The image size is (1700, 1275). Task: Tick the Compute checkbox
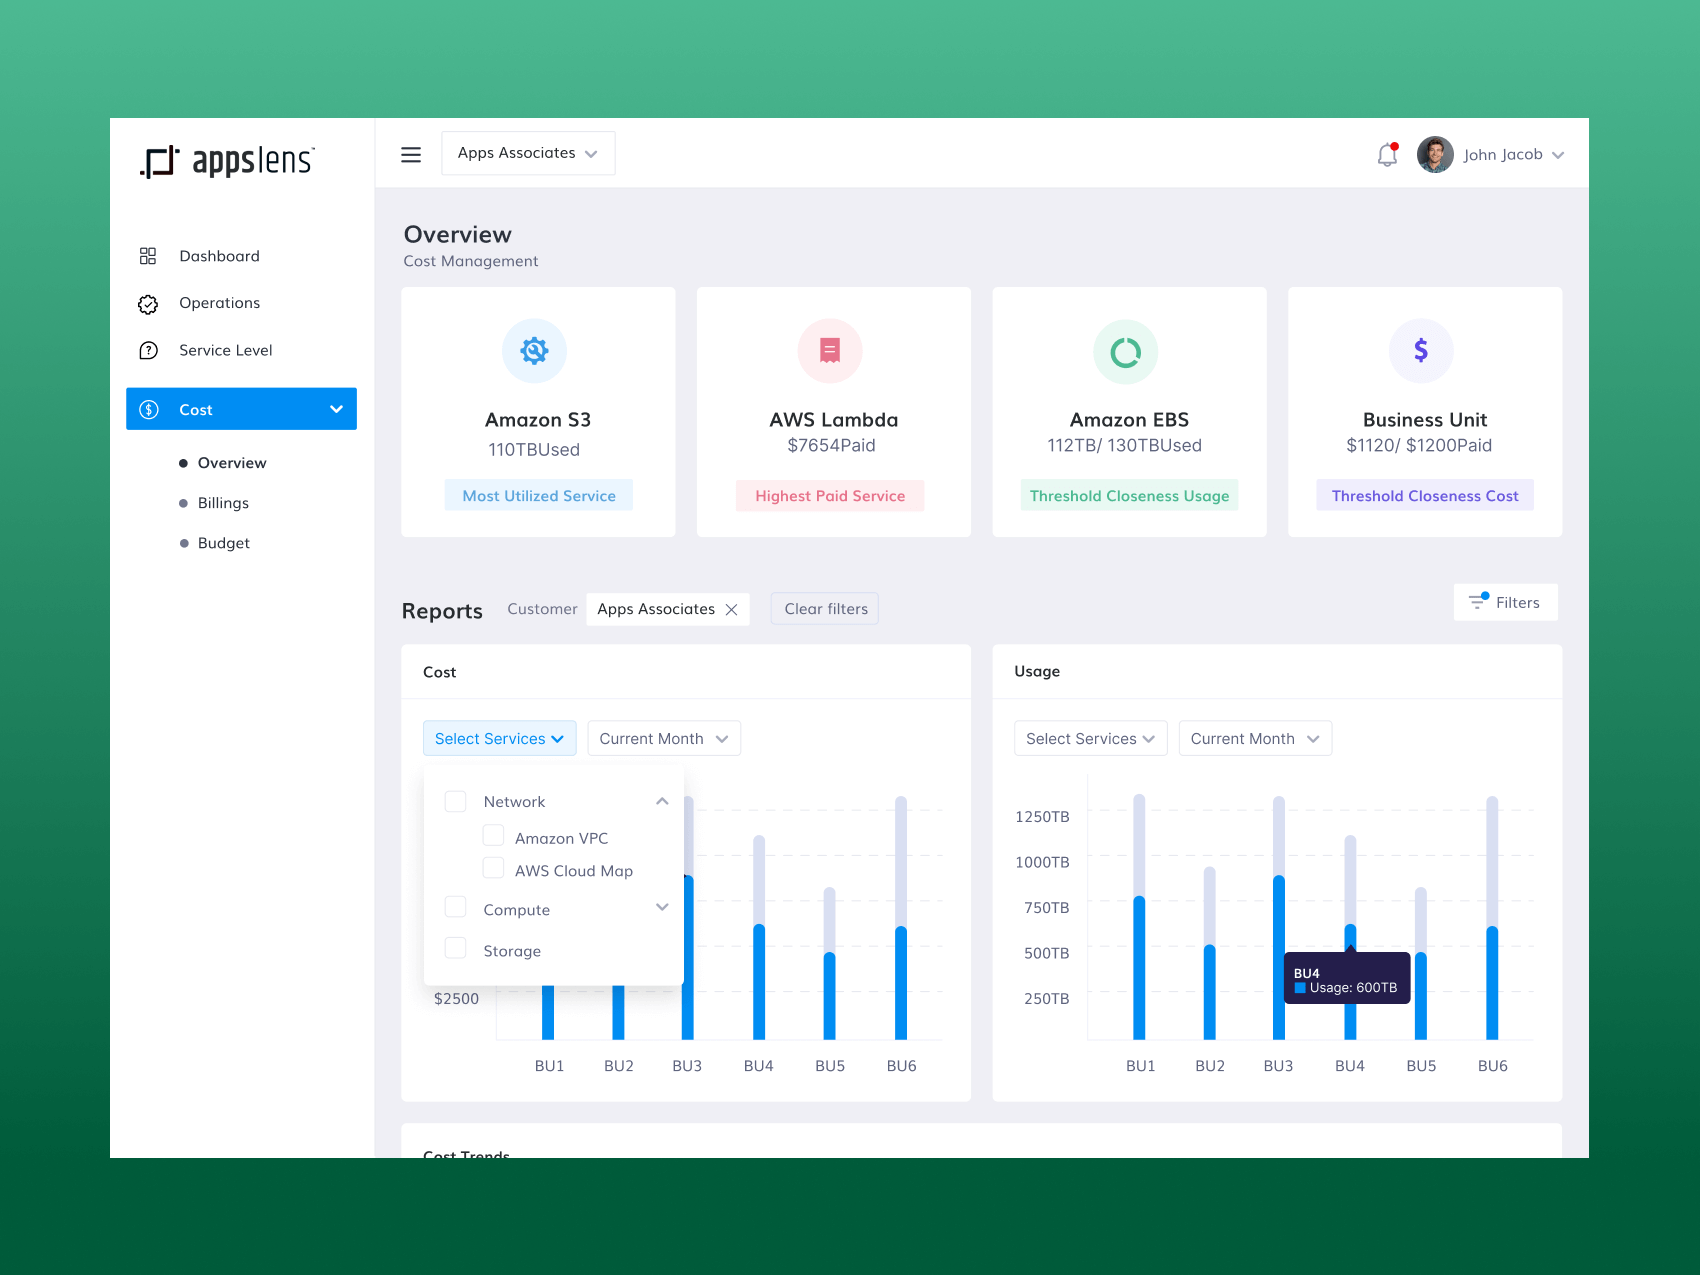[x=455, y=907]
